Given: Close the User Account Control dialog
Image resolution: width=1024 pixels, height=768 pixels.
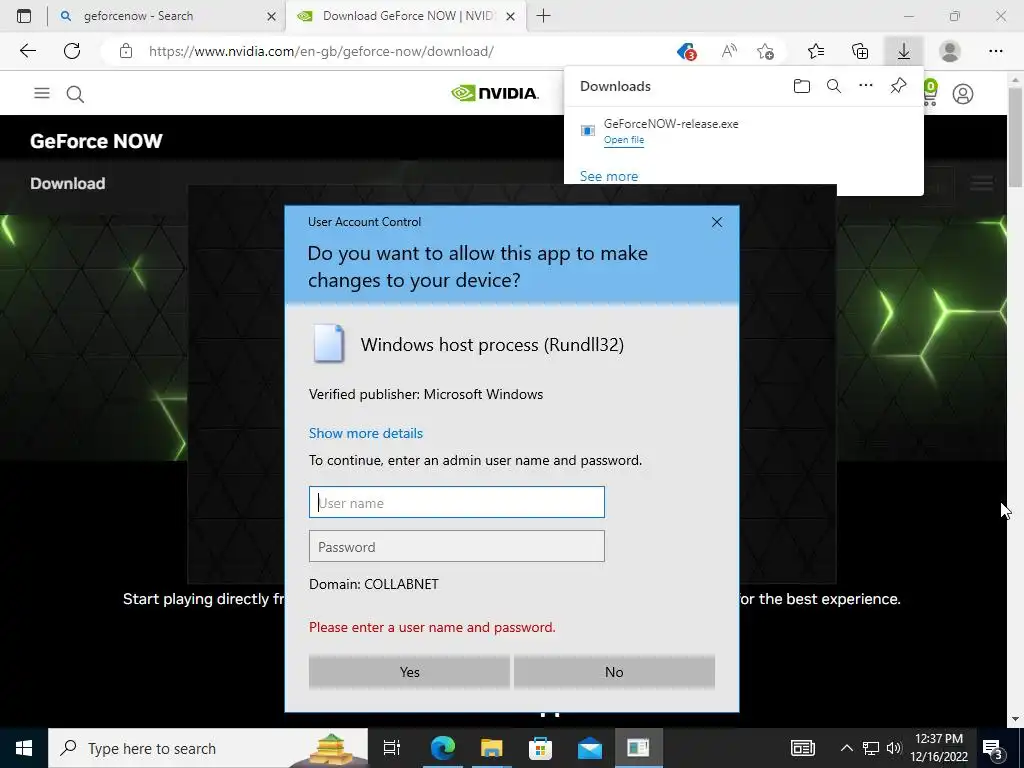Looking at the screenshot, I should click(x=717, y=222).
